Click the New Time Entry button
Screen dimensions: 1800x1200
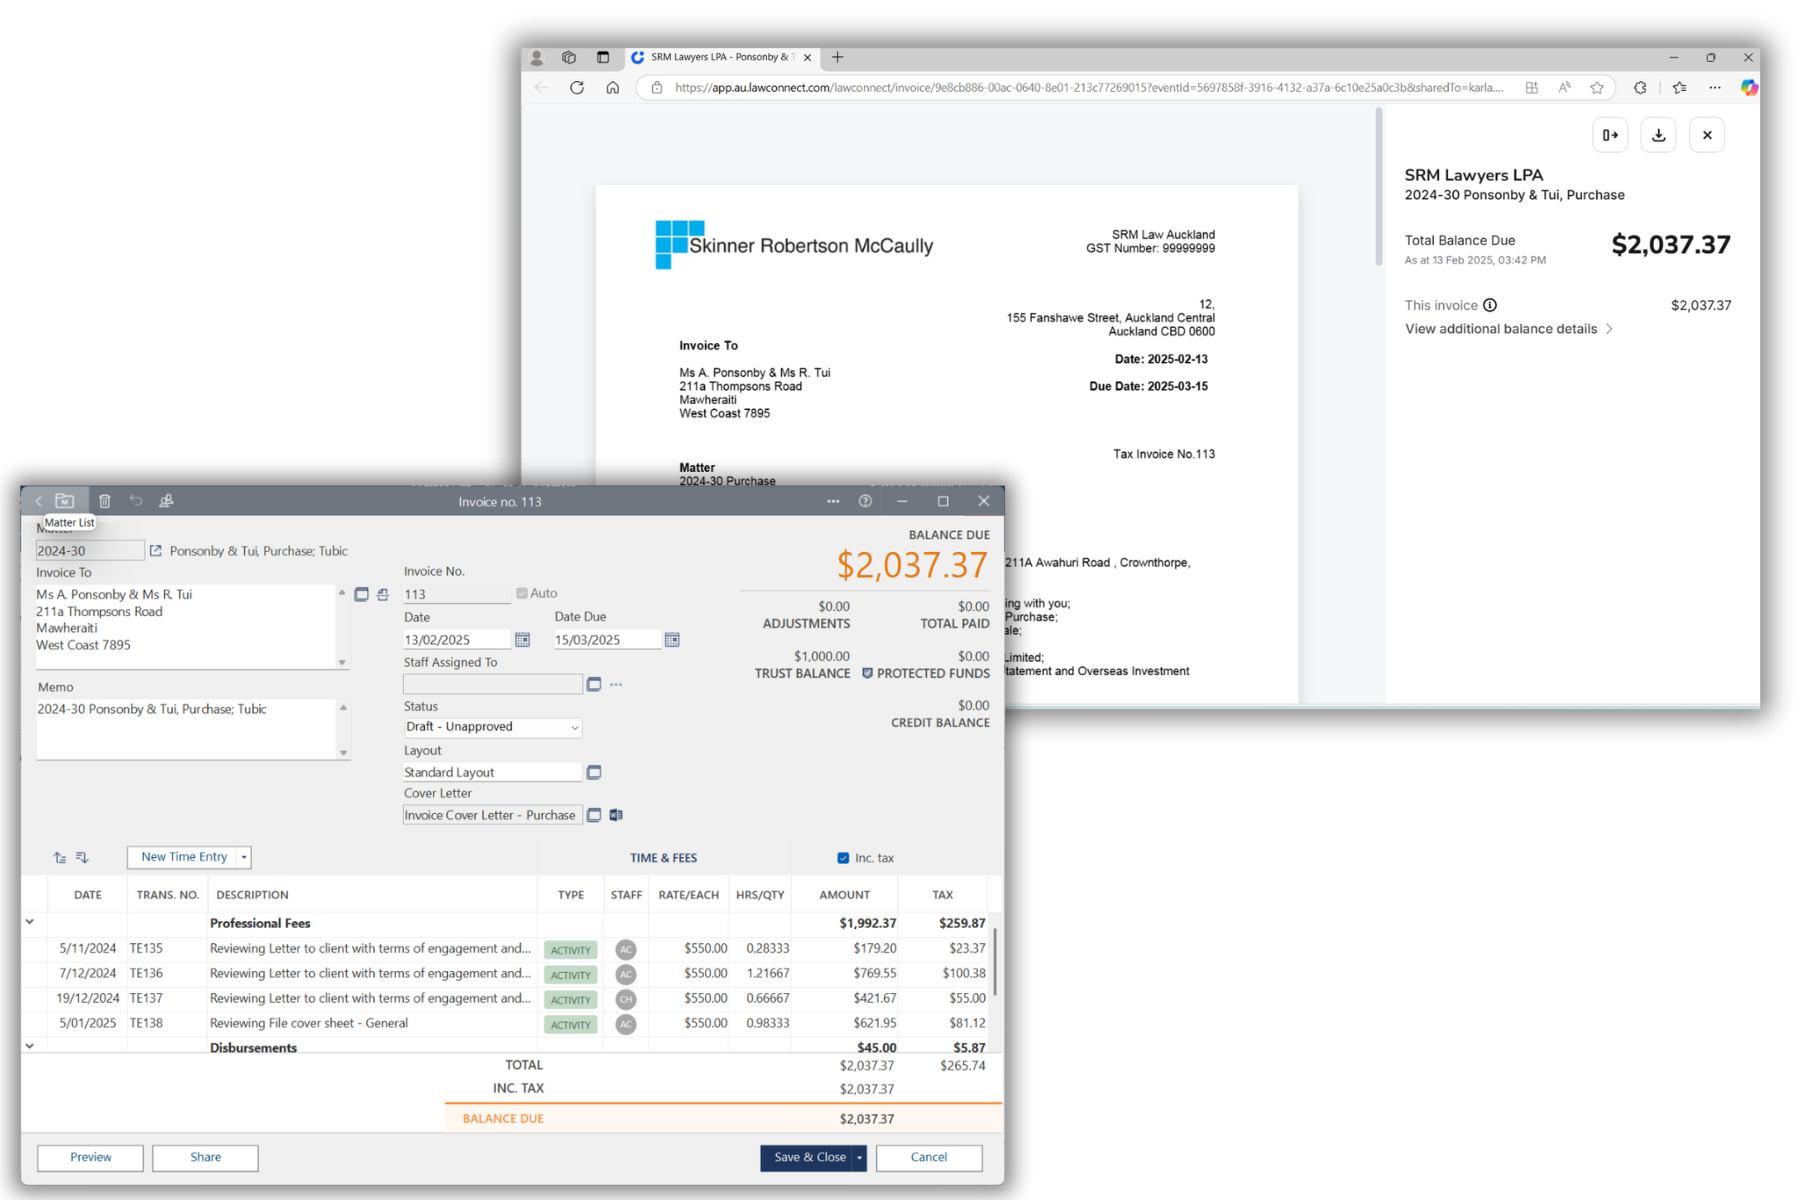click(x=183, y=857)
